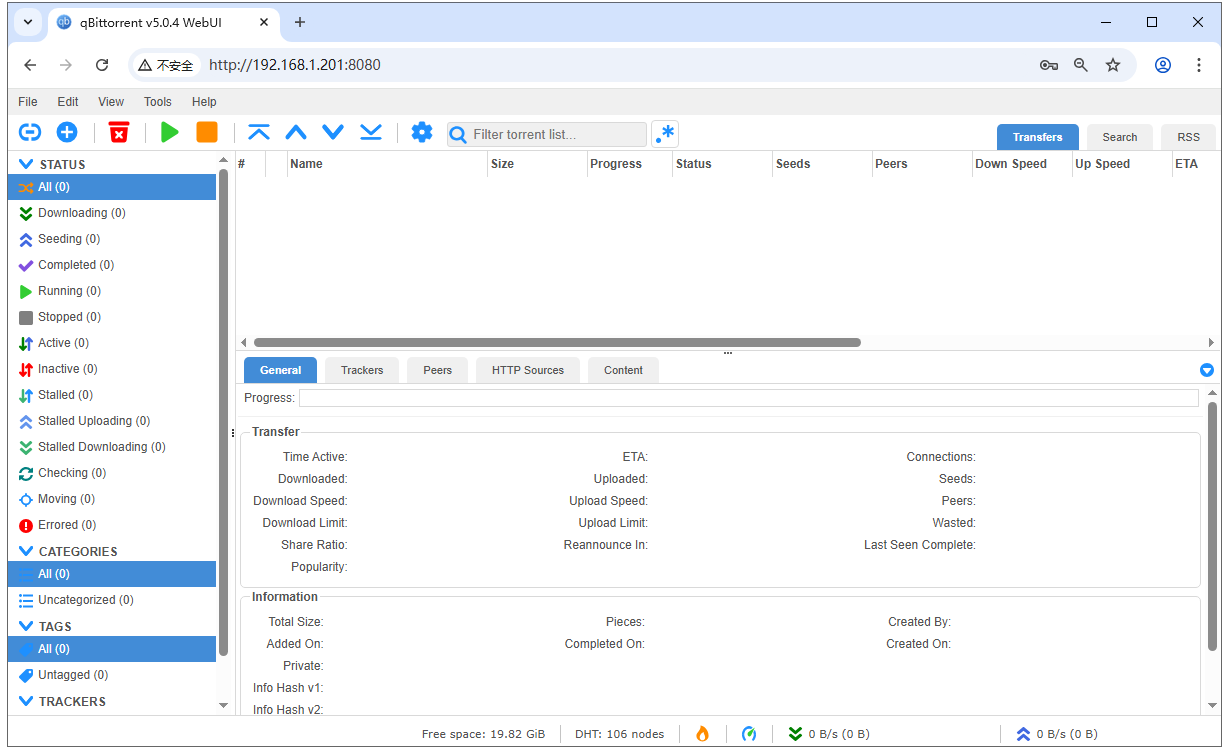Select the Downloading status filter
Screen dimensions: 1229x754
point(82,212)
